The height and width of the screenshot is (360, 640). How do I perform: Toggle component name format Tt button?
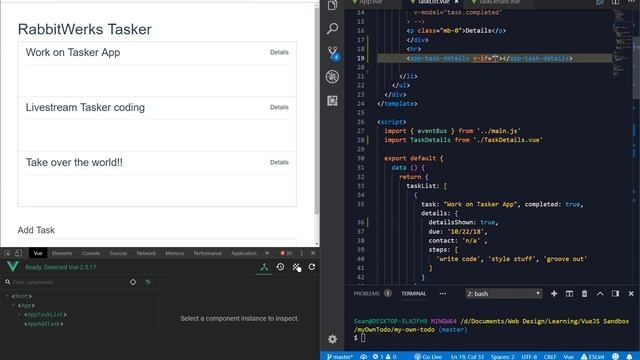tap(148, 282)
